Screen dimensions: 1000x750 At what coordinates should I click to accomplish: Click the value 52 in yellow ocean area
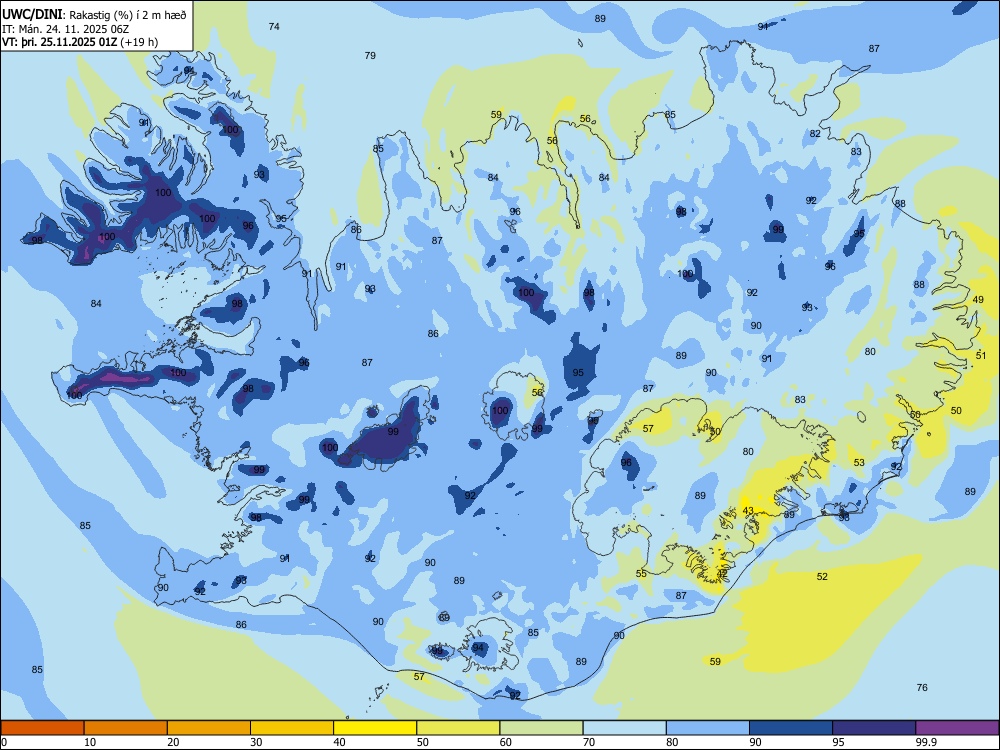tap(822, 576)
